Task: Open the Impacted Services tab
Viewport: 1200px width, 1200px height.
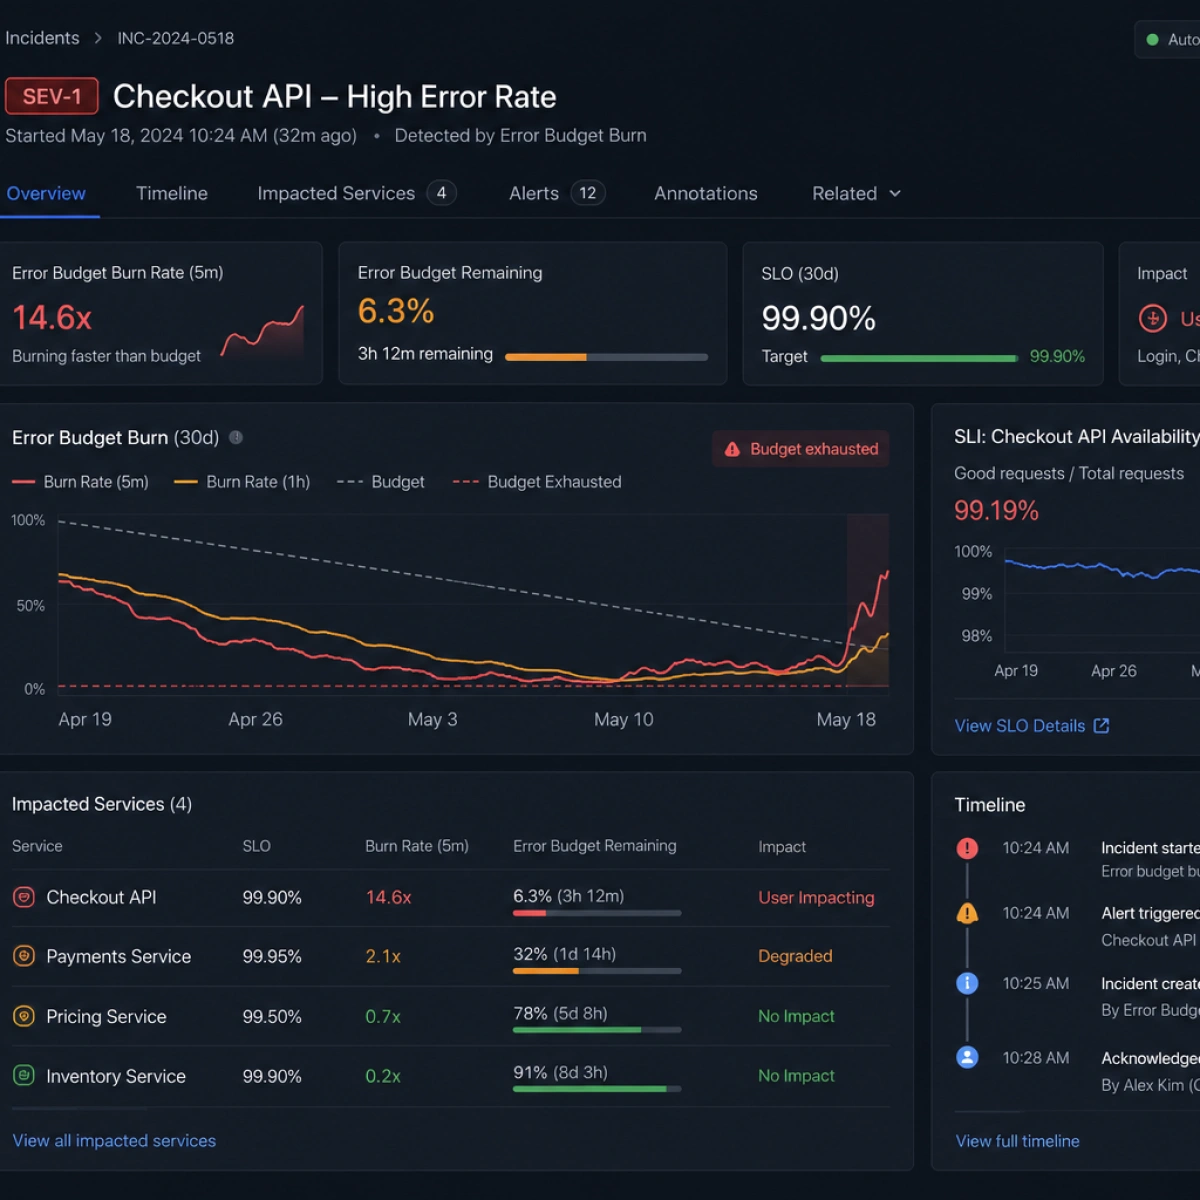Action: point(356,193)
